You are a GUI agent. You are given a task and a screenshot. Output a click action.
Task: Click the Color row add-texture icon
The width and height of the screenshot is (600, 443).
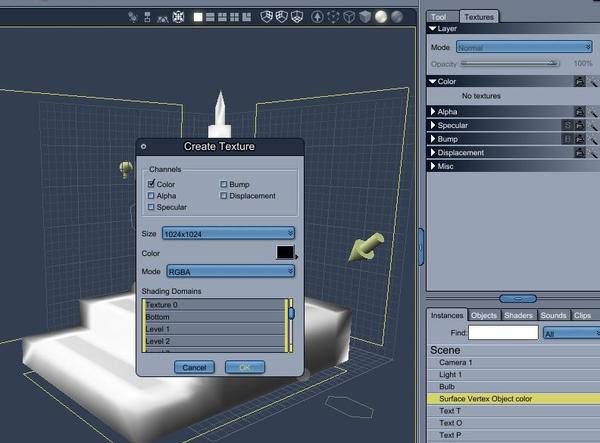tap(580, 81)
